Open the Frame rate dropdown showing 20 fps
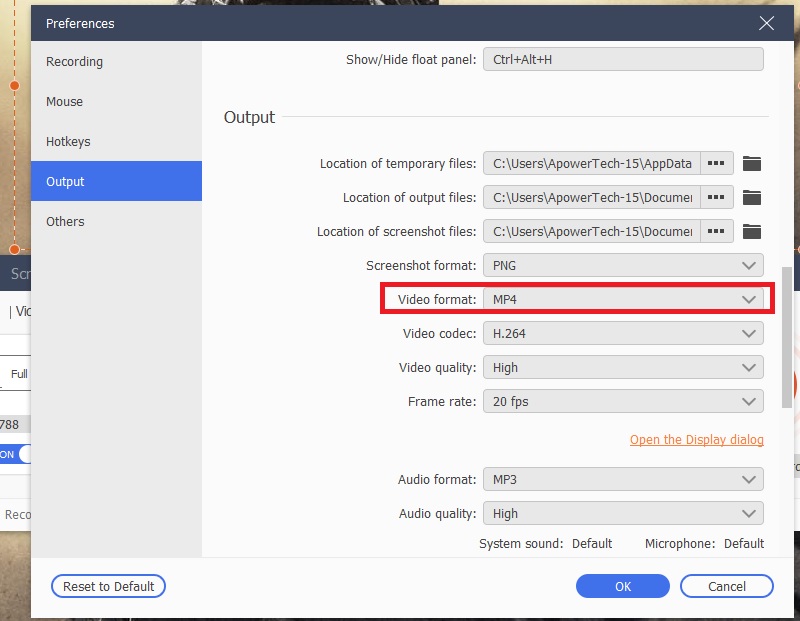 (x=623, y=402)
